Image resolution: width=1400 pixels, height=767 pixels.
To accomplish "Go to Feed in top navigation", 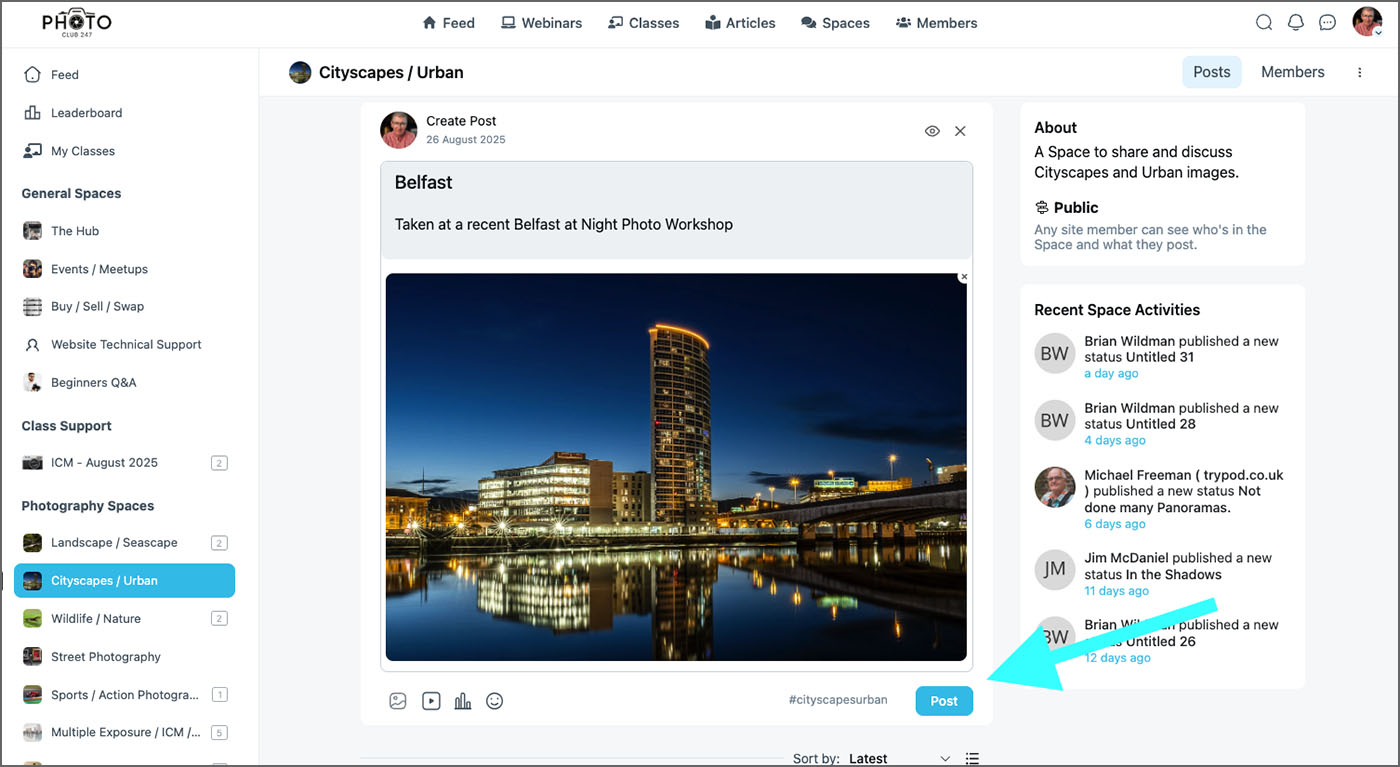I will tap(448, 22).
